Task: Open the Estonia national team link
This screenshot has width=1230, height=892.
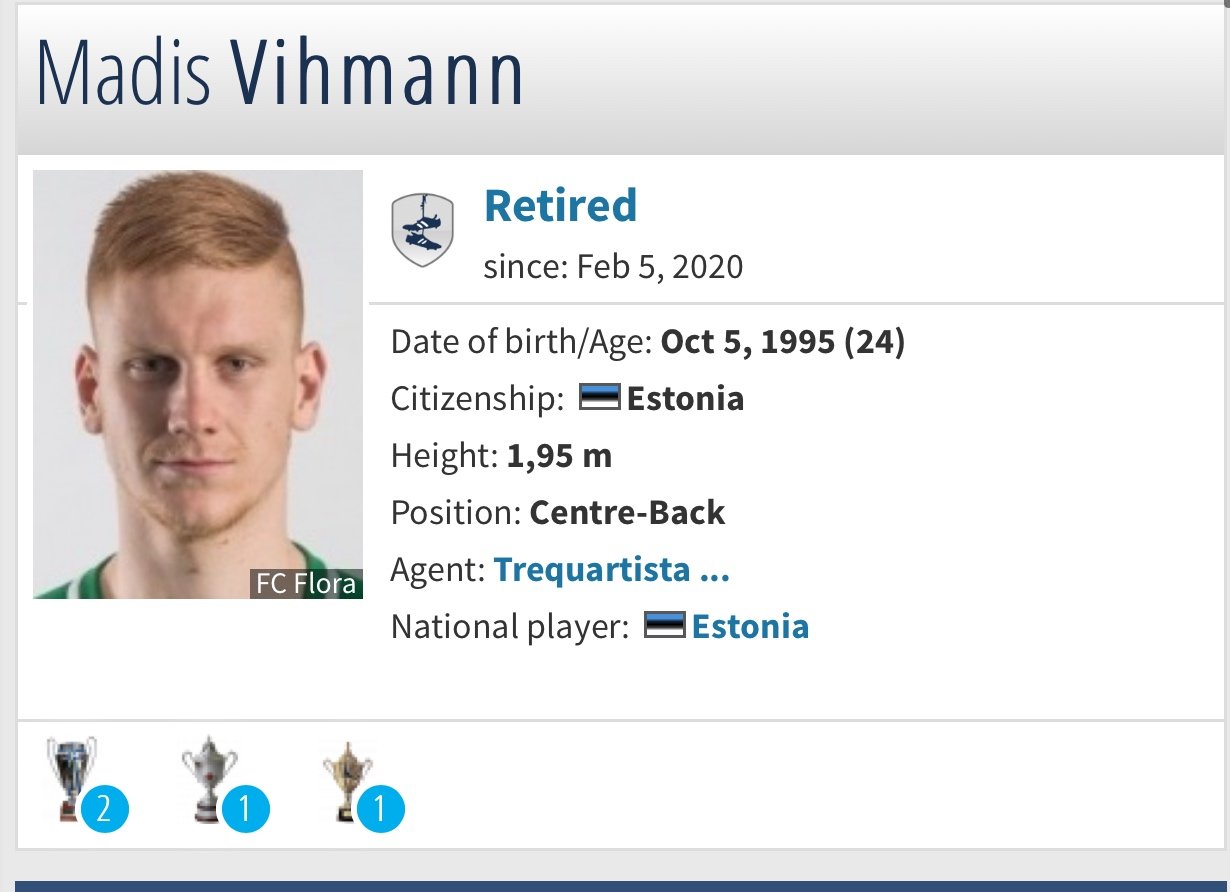Action: click(750, 627)
